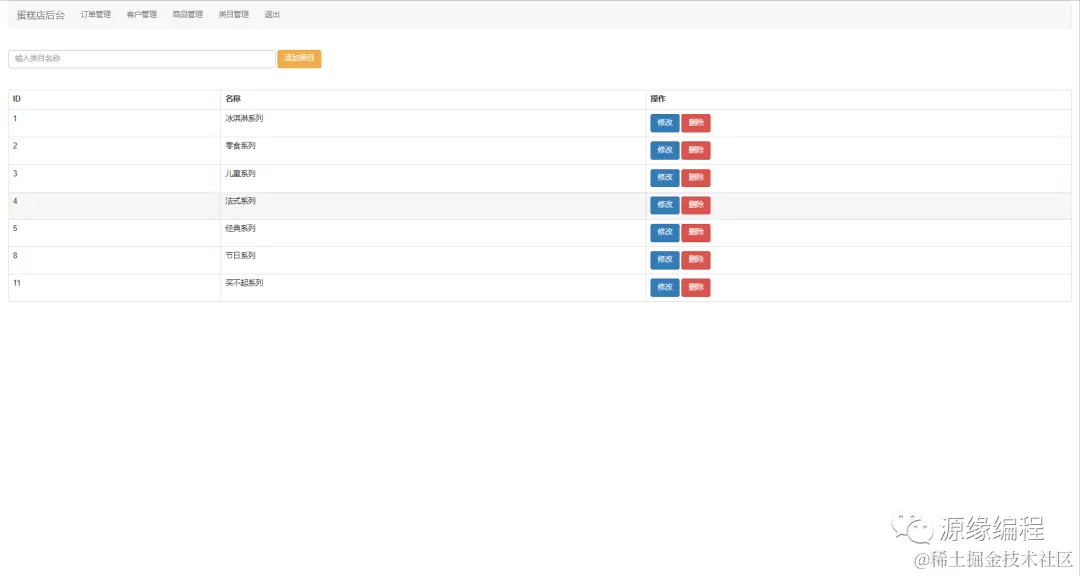
Task: Click 修改 for 买不起系列
Action: [665, 287]
